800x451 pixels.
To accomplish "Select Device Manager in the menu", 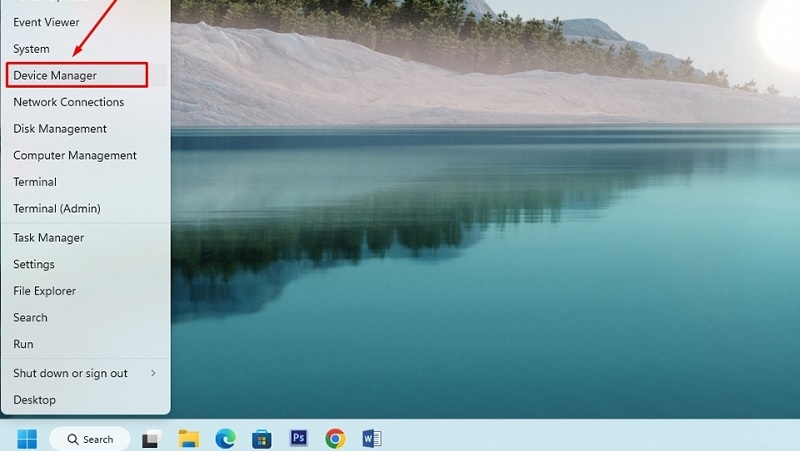I will tap(86, 76).
